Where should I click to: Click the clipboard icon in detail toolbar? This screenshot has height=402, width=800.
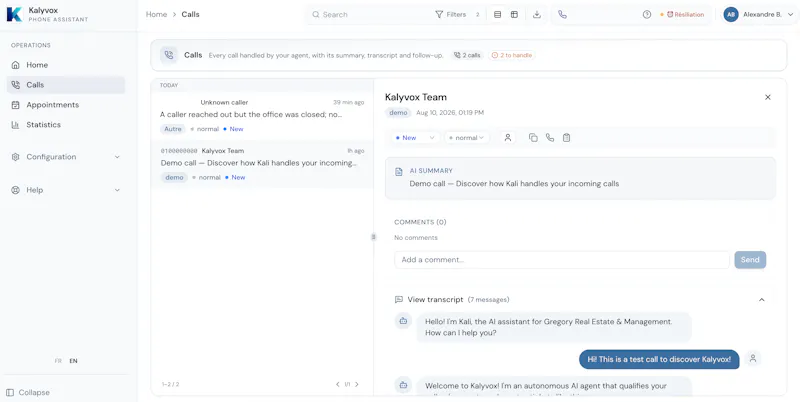pos(566,138)
